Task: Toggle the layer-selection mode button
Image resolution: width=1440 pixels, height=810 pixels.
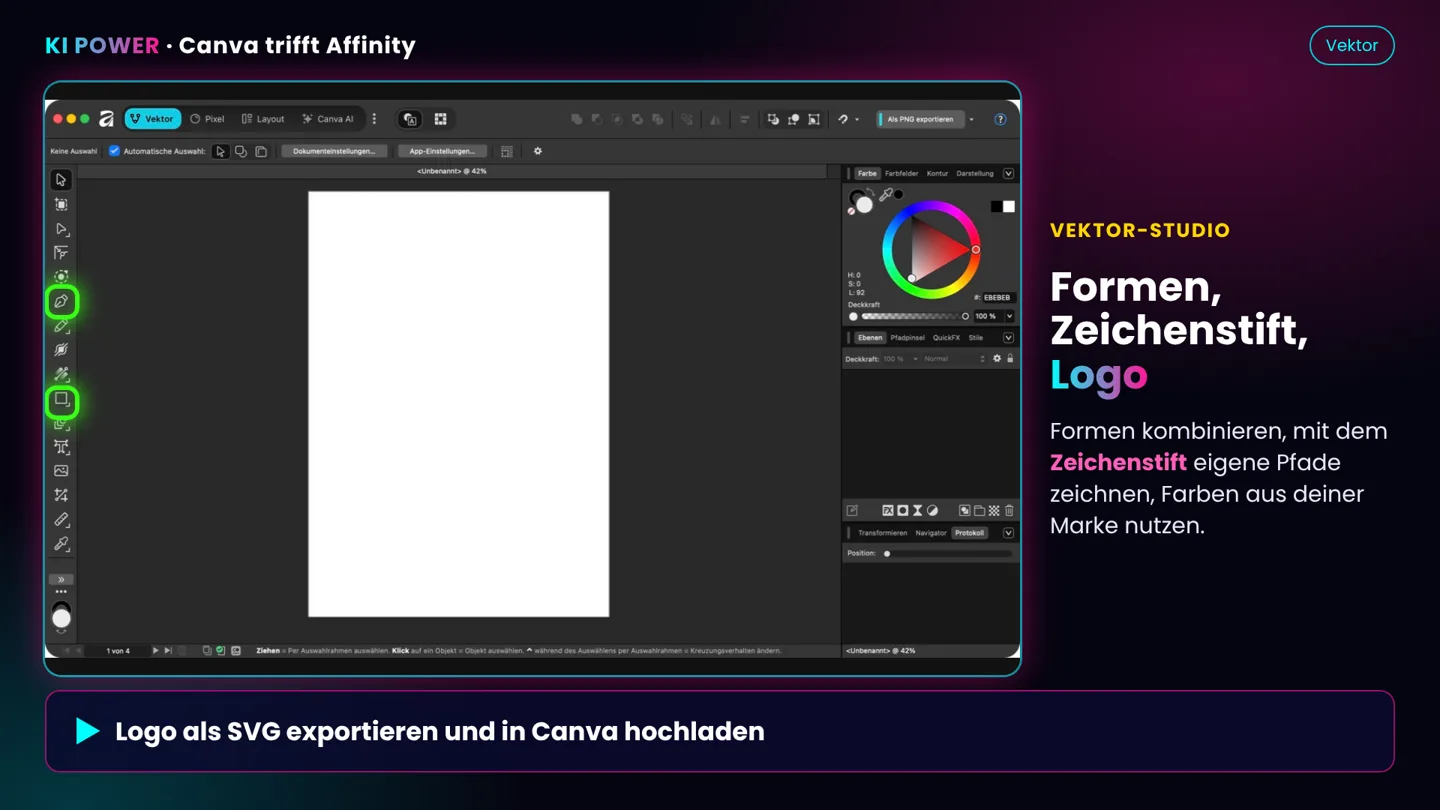Action: click(x=261, y=151)
